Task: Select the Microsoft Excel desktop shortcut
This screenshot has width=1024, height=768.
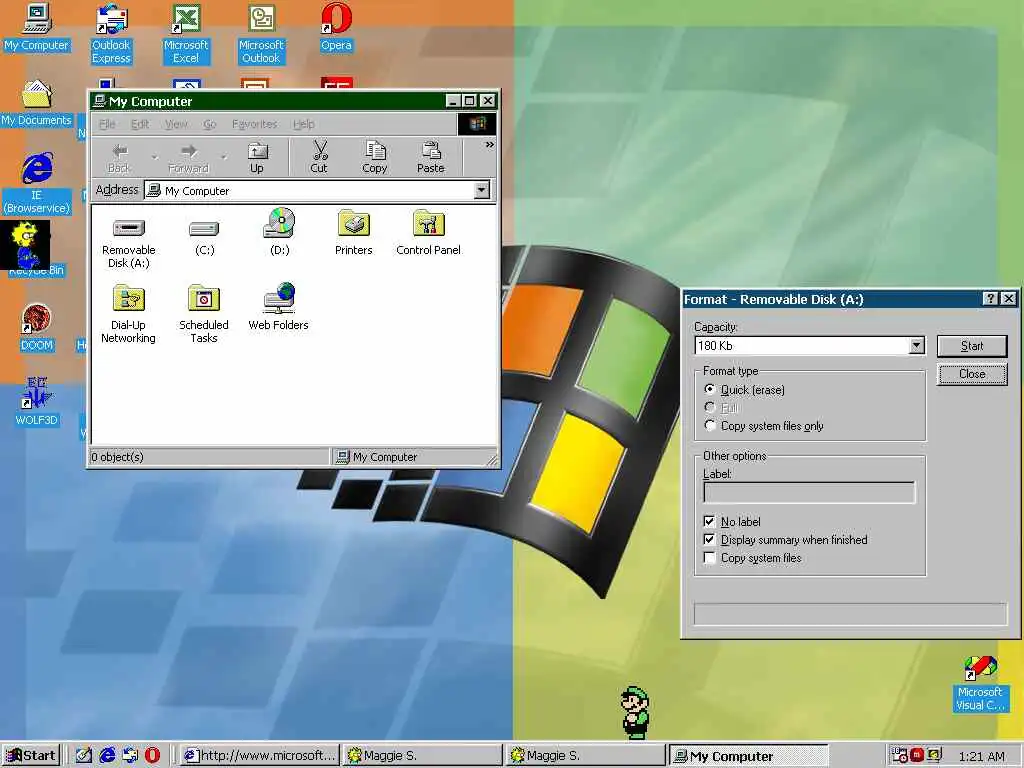Action: pos(186,34)
